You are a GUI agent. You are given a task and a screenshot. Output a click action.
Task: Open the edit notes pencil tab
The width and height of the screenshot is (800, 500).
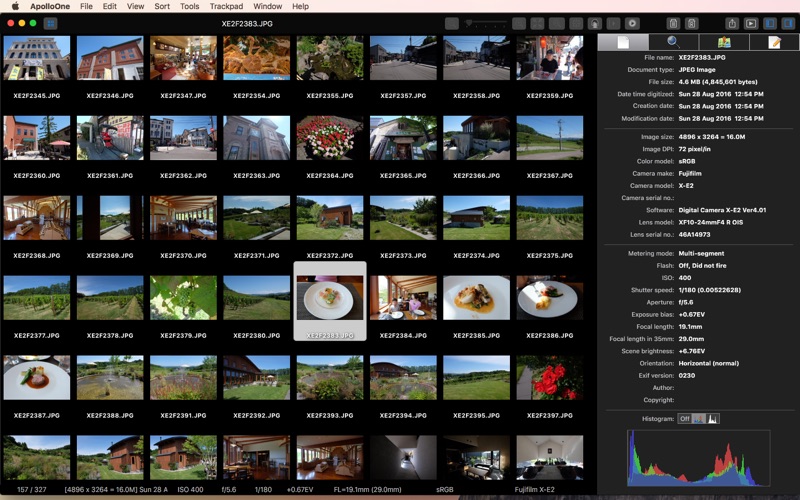[774, 42]
